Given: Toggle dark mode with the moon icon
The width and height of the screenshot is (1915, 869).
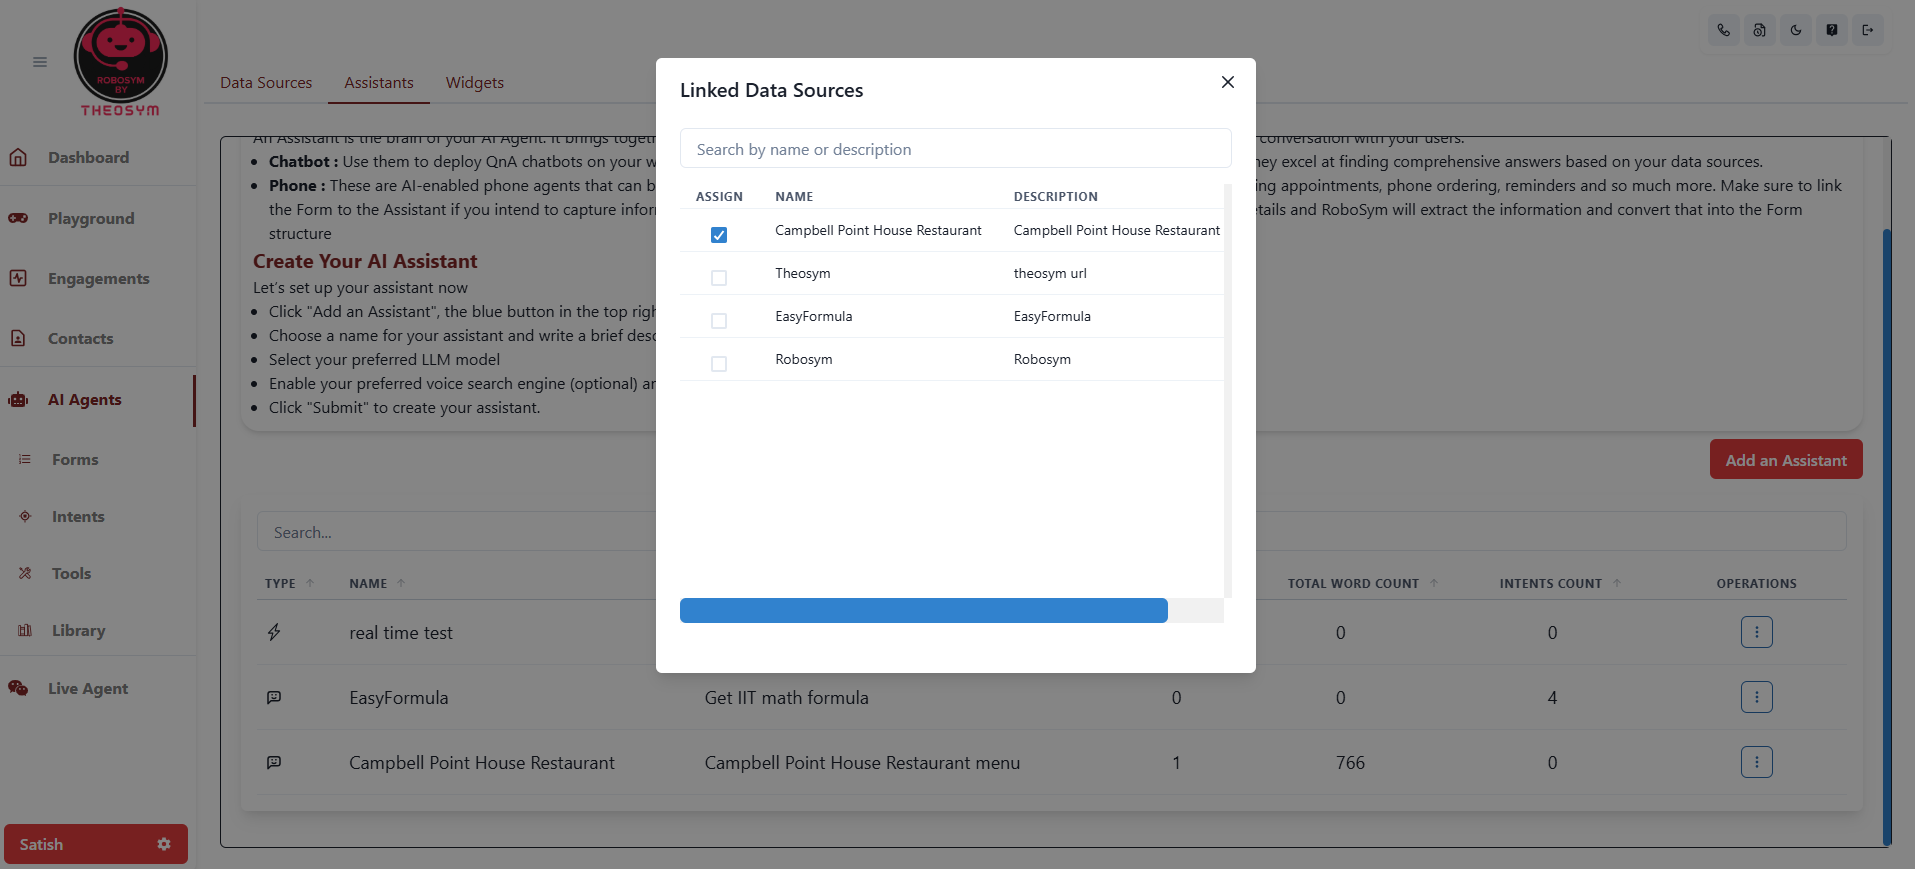Looking at the screenshot, I should 1796,30.
